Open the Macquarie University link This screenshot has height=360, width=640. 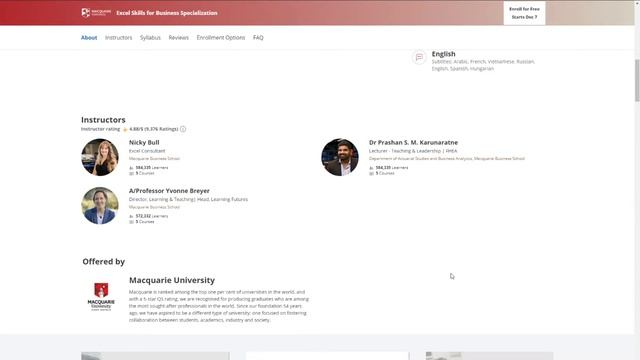[172, 280]
